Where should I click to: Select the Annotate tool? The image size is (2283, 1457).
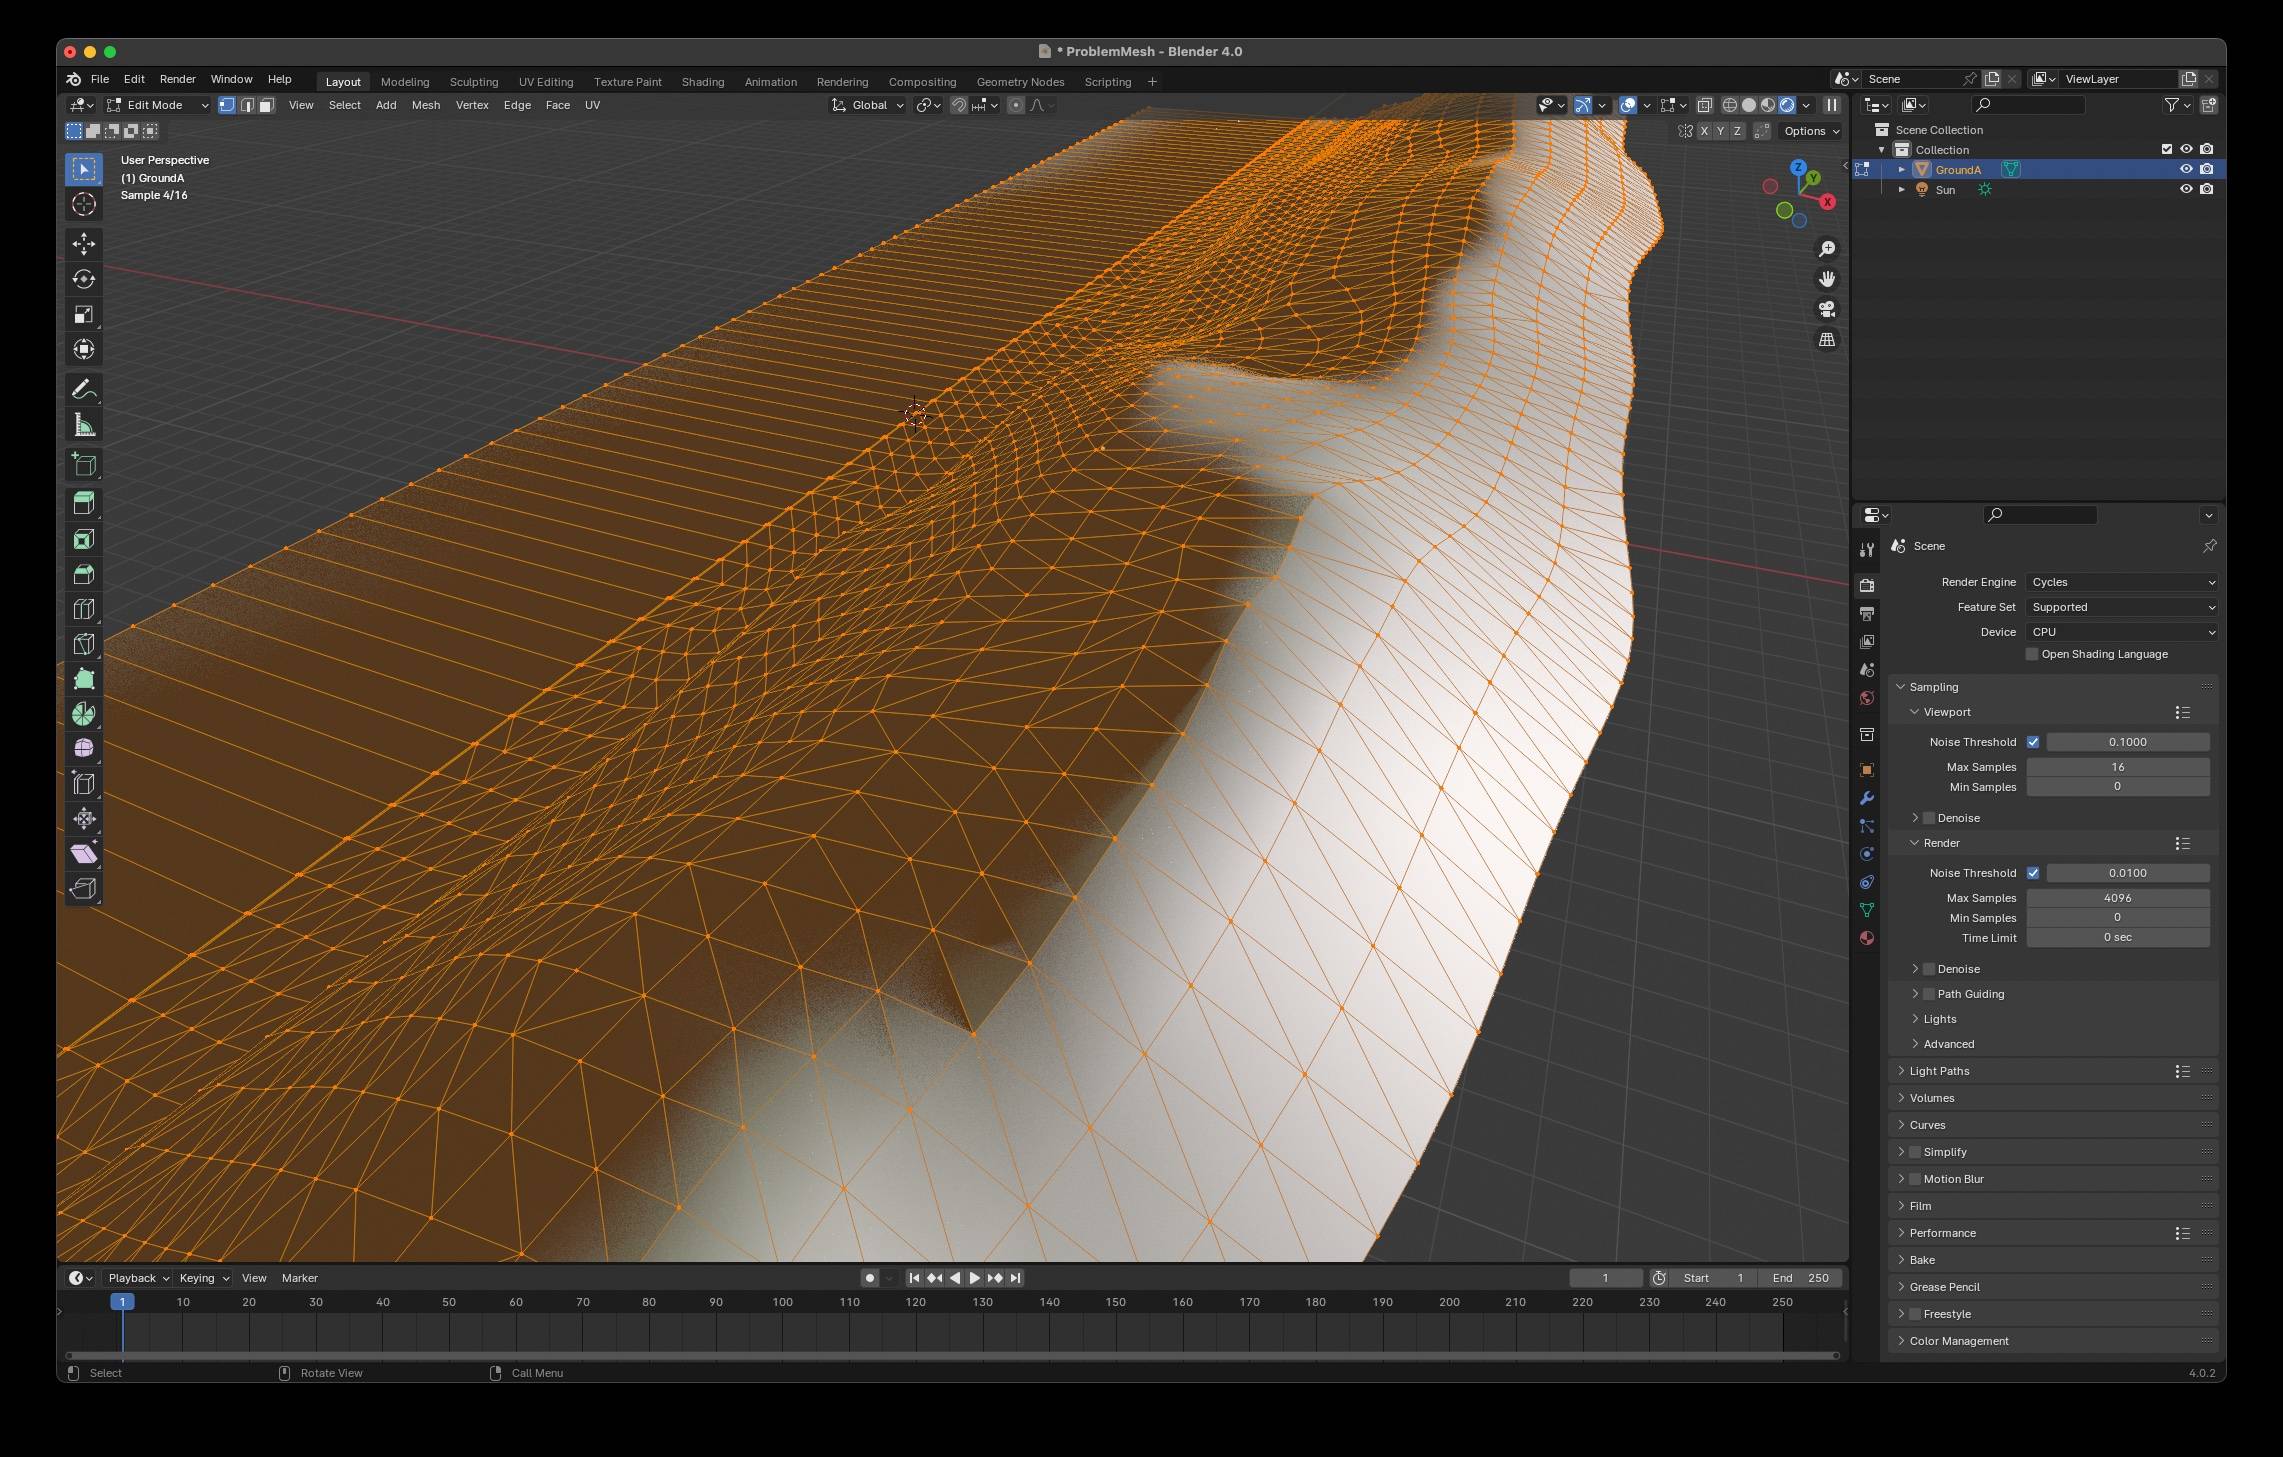click(x=84, y=390)
